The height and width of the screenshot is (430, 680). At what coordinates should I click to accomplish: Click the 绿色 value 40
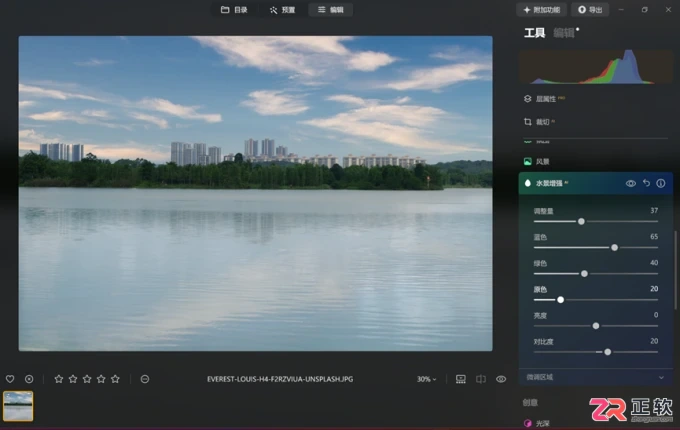(x=654, y=263)
